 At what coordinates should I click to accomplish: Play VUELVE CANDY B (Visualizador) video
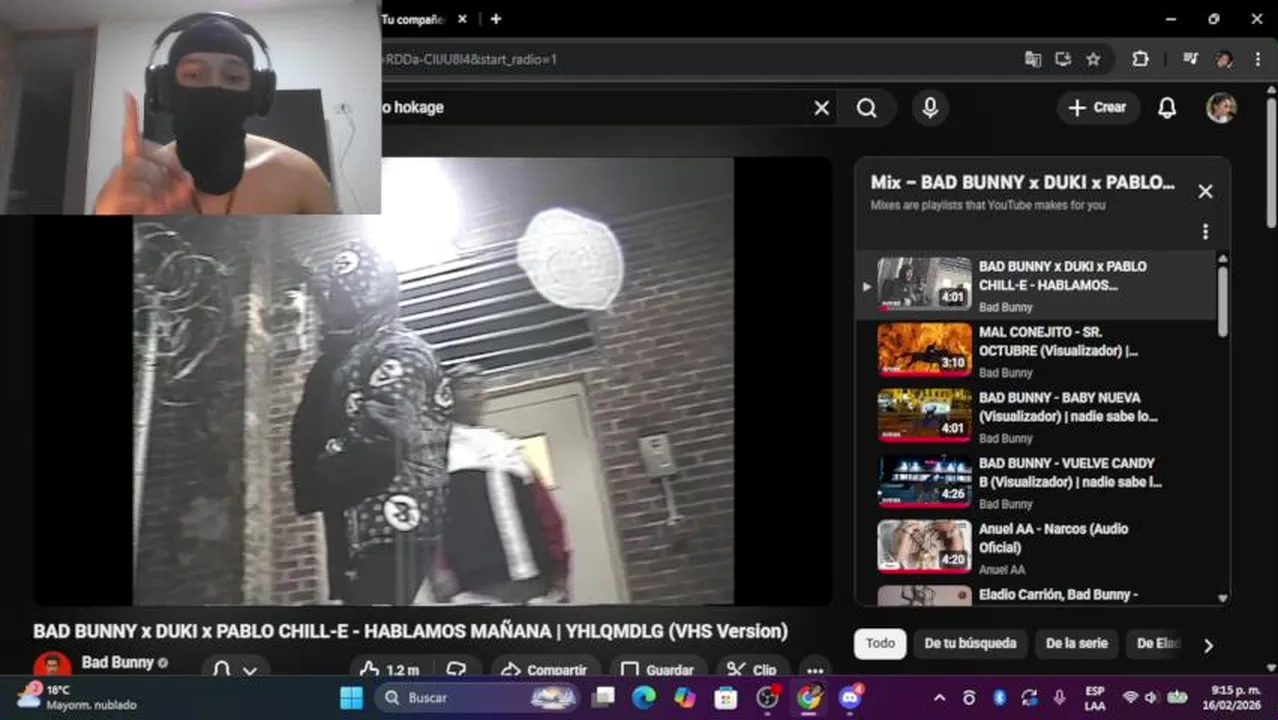pyautogui.click(x=924, y=481)
